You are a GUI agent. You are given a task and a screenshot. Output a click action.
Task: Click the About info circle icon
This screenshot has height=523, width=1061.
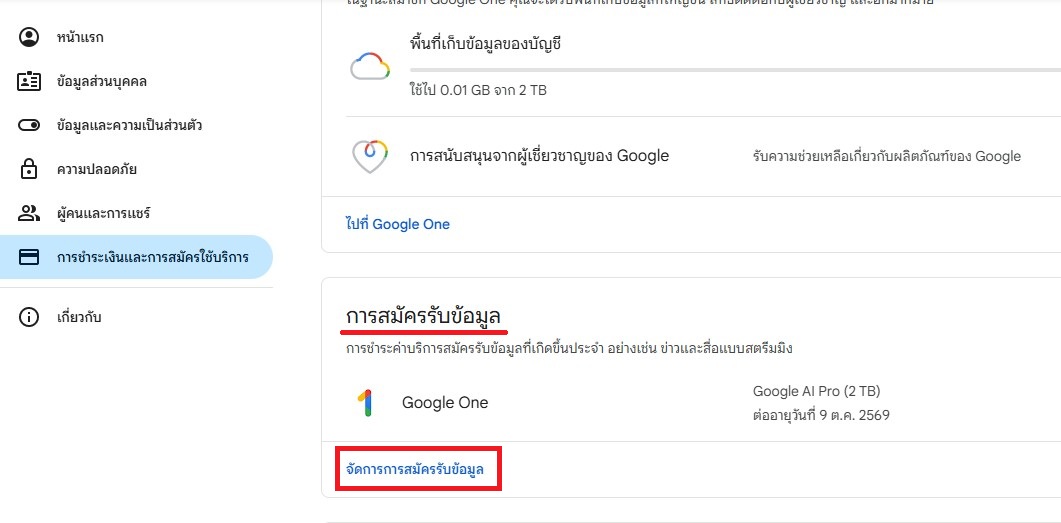click(x=29, y=318)
